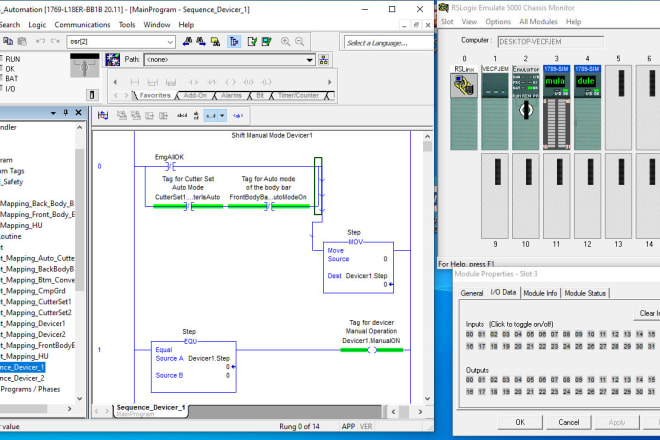The height and width of the screenshot is (440, 660).
Task: Click the Verify Routine checkmark icon
Action: [x=252, y=41]
